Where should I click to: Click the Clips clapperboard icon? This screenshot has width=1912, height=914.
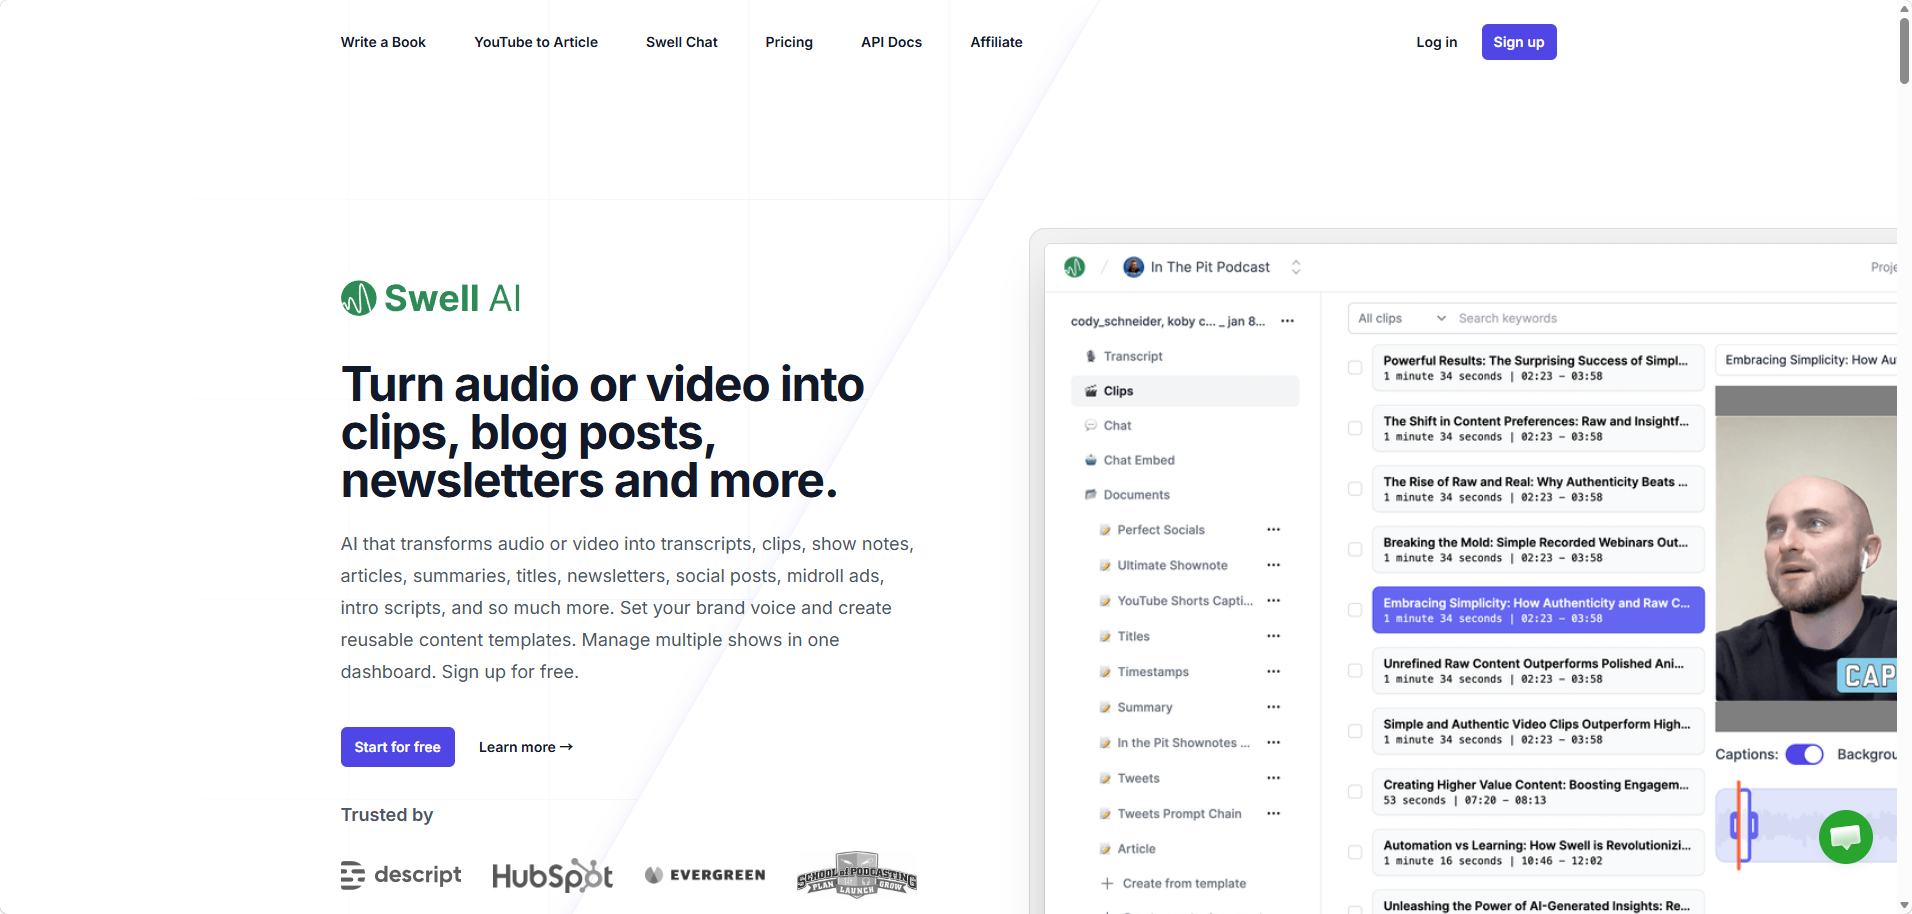coord(1091,391)
